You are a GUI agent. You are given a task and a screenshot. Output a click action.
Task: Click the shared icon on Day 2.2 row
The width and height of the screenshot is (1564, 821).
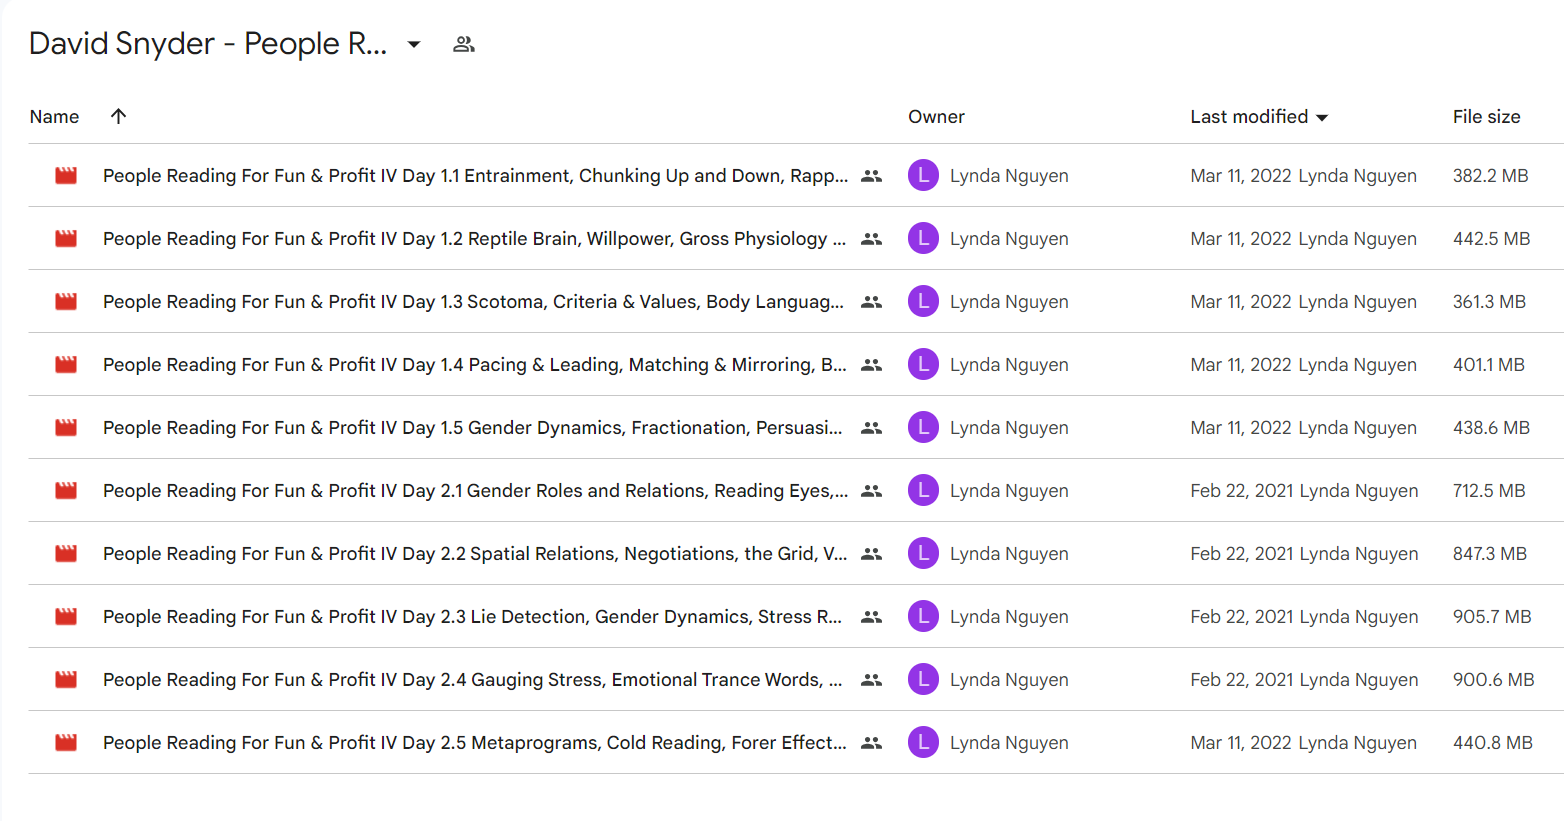click(872, 554)
